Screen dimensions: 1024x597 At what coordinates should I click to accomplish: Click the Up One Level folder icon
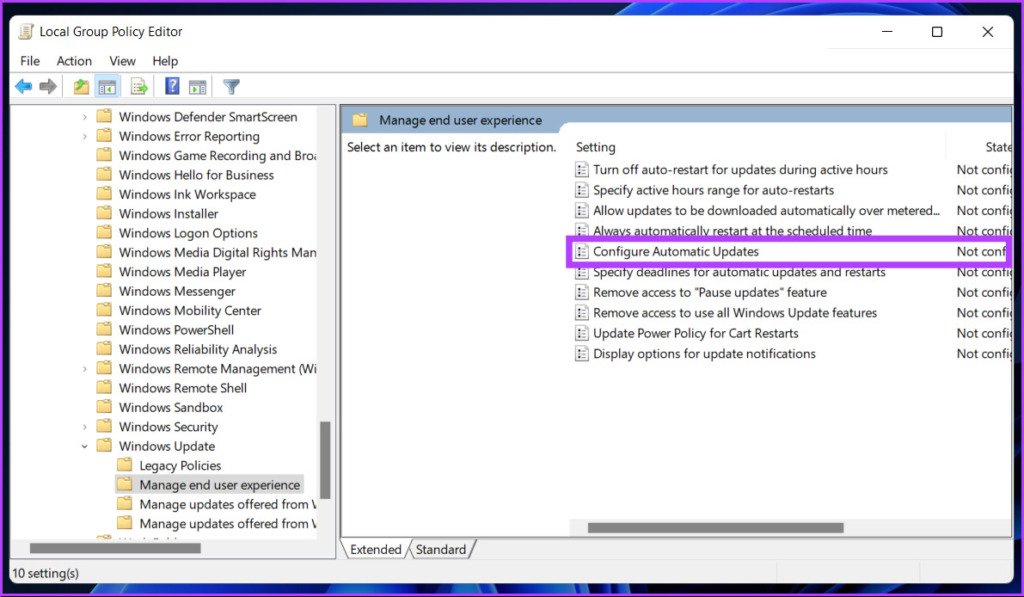[x=82, y=87]
